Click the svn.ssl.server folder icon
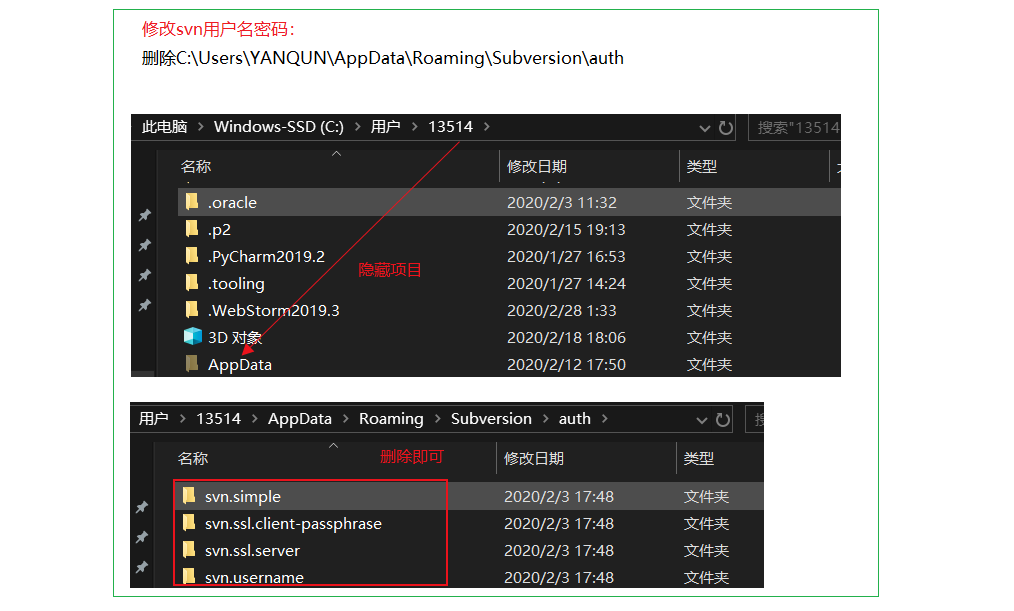Viewport: 1014px width, 611px height. point(189,550)
